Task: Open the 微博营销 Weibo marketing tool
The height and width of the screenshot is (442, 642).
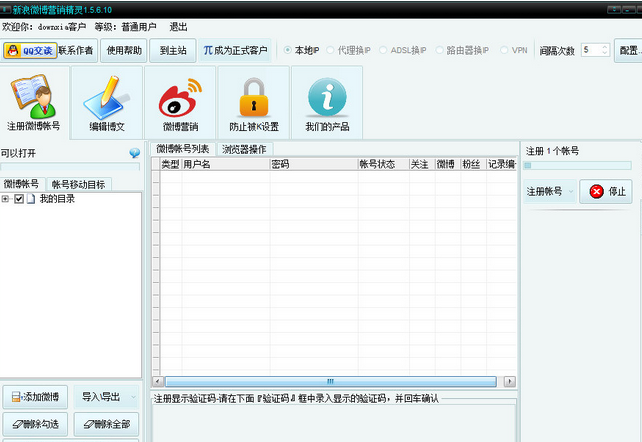Action: pos(180,103)
